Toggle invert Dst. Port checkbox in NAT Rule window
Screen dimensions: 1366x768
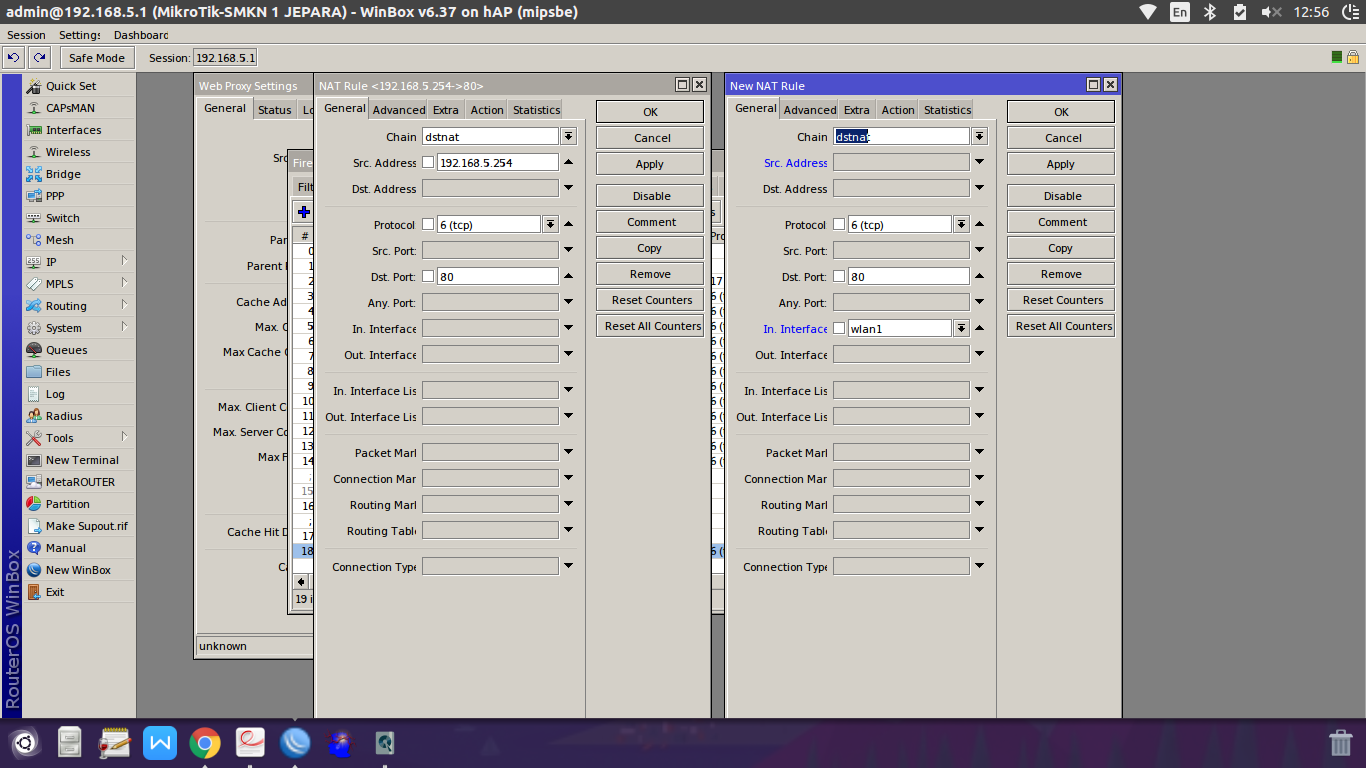coord(428,277)
